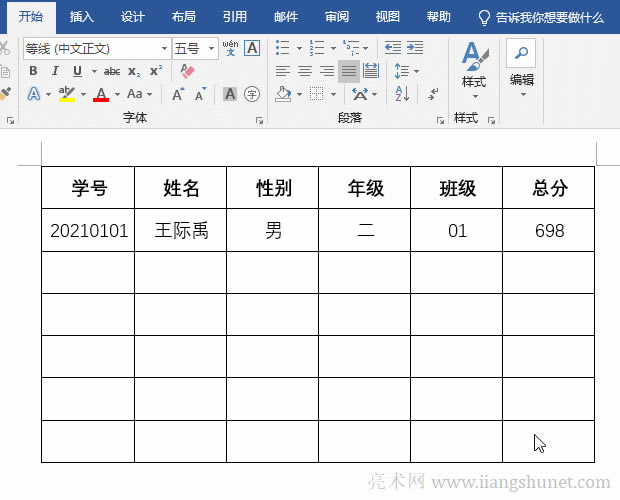
Task: Toggle character shading icon
Action: (230, 94)
